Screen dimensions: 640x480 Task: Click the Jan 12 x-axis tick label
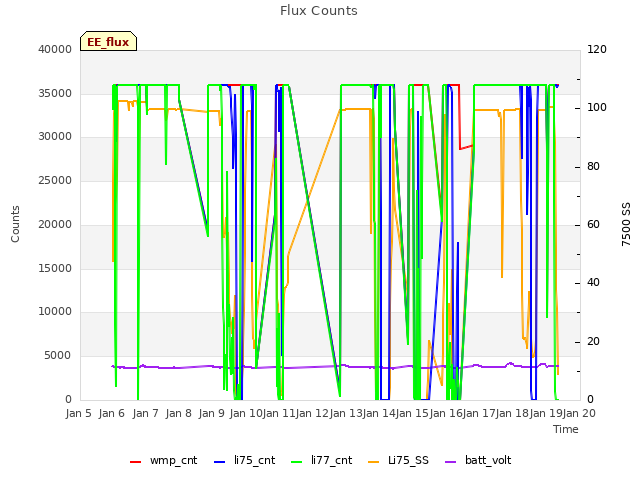click(313, 413)
